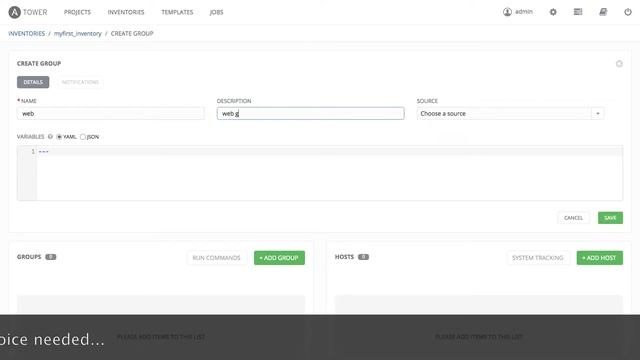The image size is (640, 360).
Task: Open the admin user profile icon
Action: [507, 12]
